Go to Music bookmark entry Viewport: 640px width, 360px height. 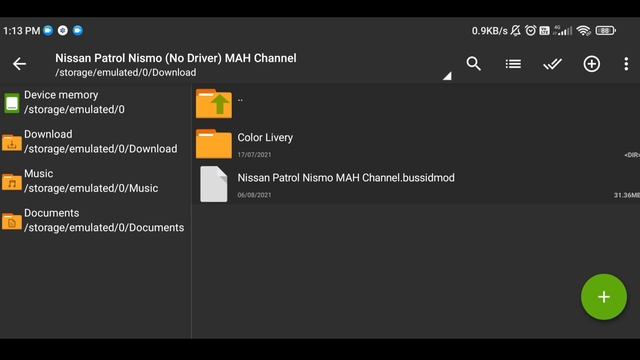(x=96, y=181)
